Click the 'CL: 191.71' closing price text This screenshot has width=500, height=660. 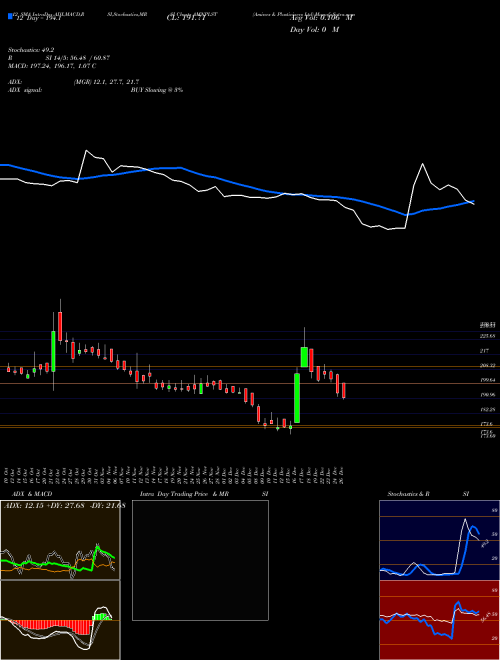[186, 19]
